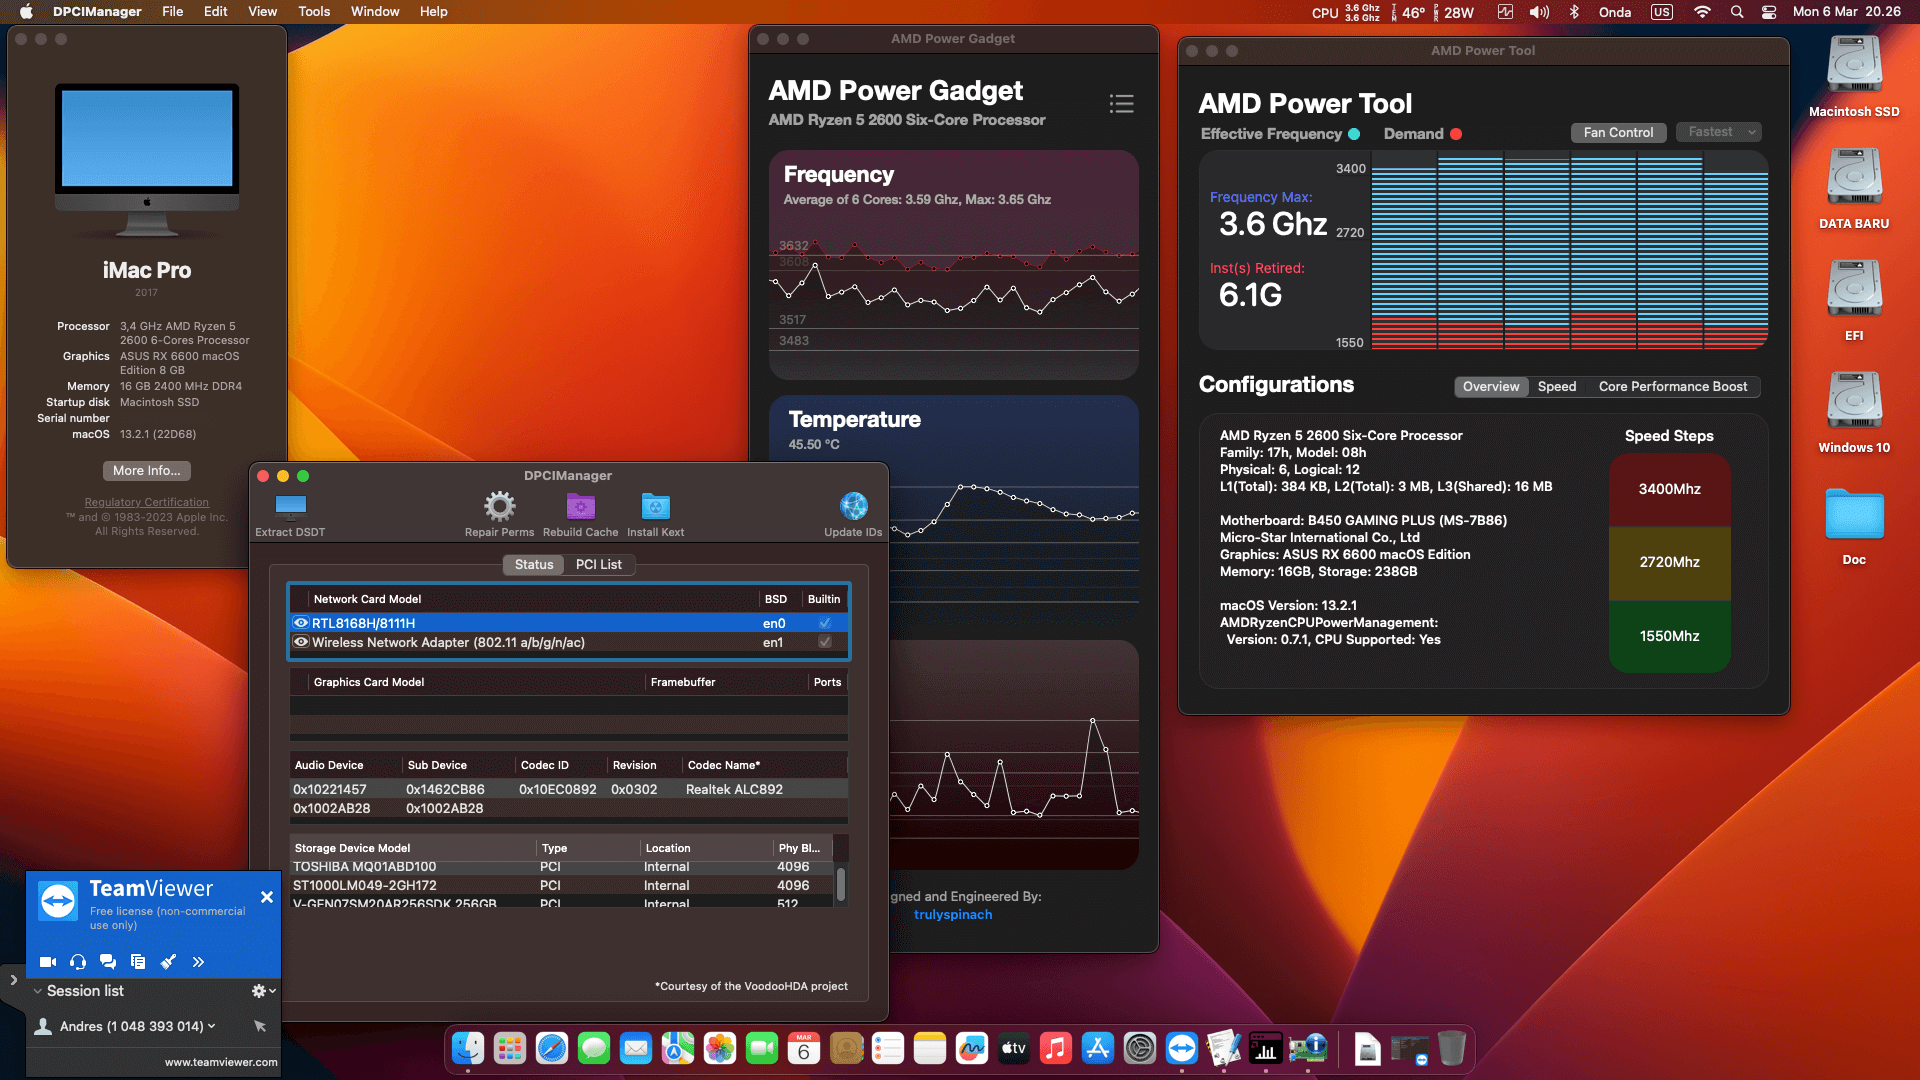Toggle visibility eye for RTL8168H/8111H row

(301, 623)
